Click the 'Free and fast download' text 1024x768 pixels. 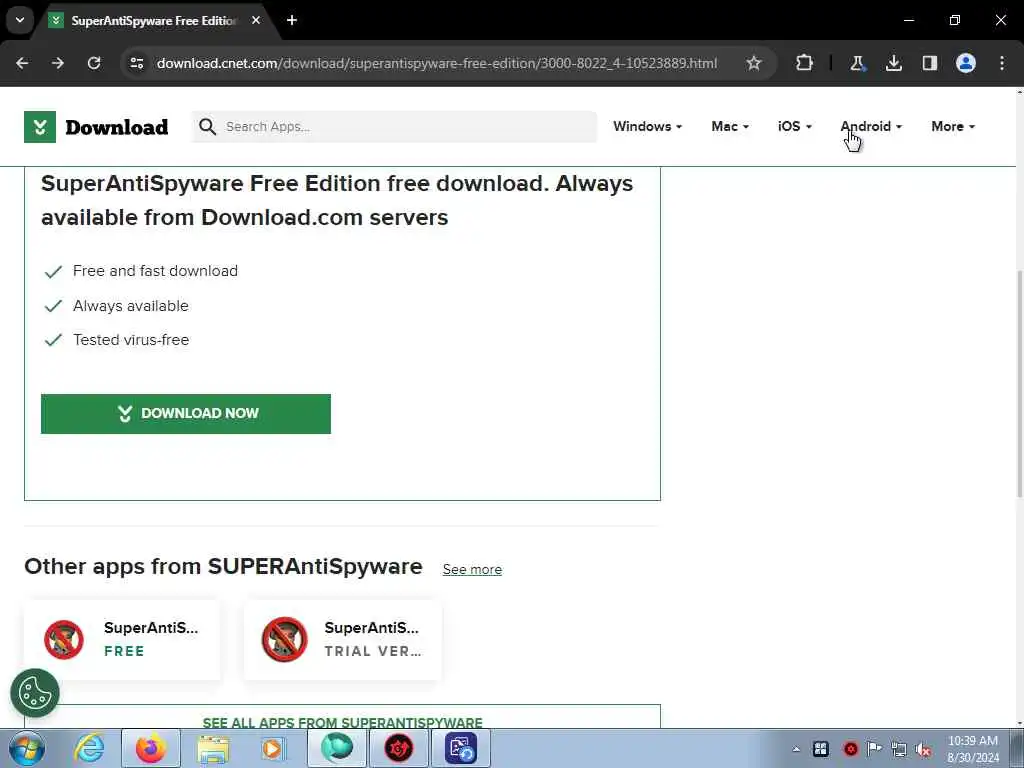[x=155, y=271]
